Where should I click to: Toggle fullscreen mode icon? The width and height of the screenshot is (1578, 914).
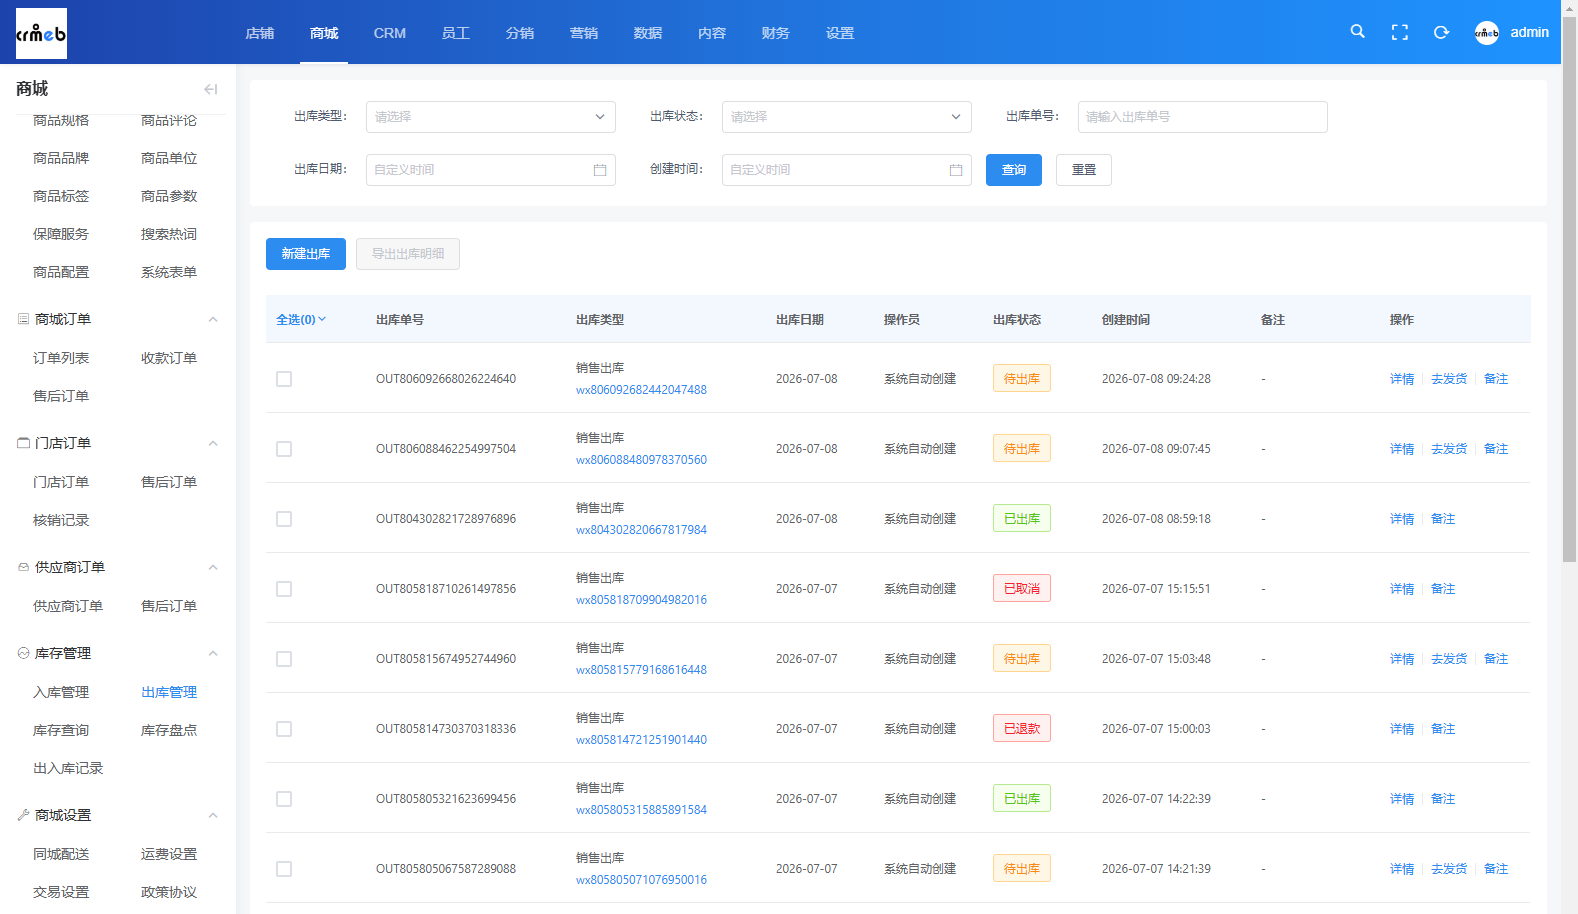(x=1400, y=32)
